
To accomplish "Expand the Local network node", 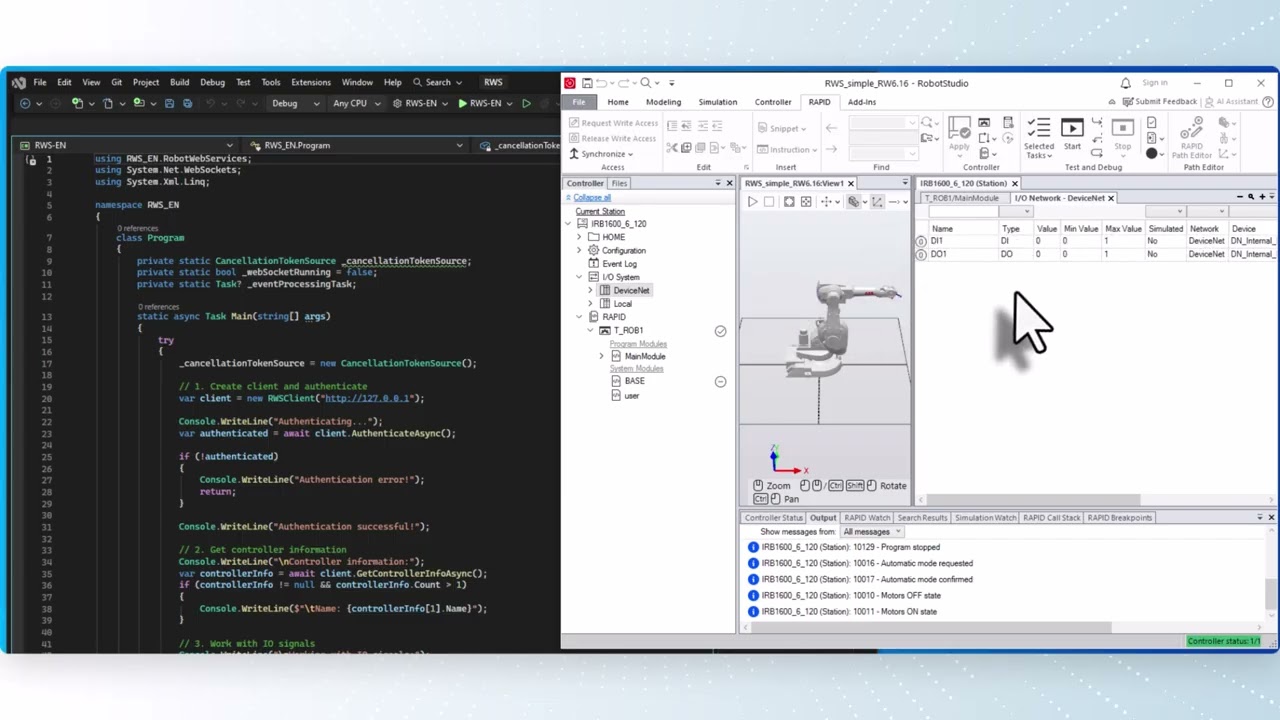I will click(590, 304).
